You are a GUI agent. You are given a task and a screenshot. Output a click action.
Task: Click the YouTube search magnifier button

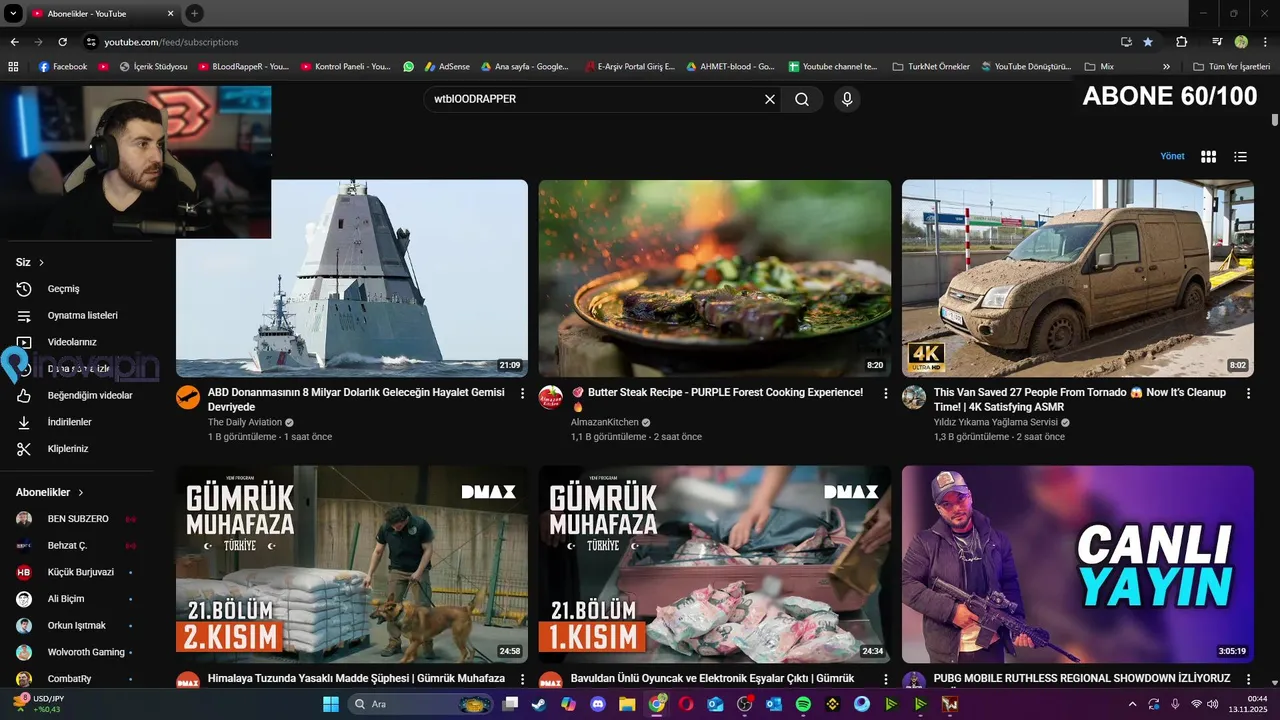[x=802, y=99]
